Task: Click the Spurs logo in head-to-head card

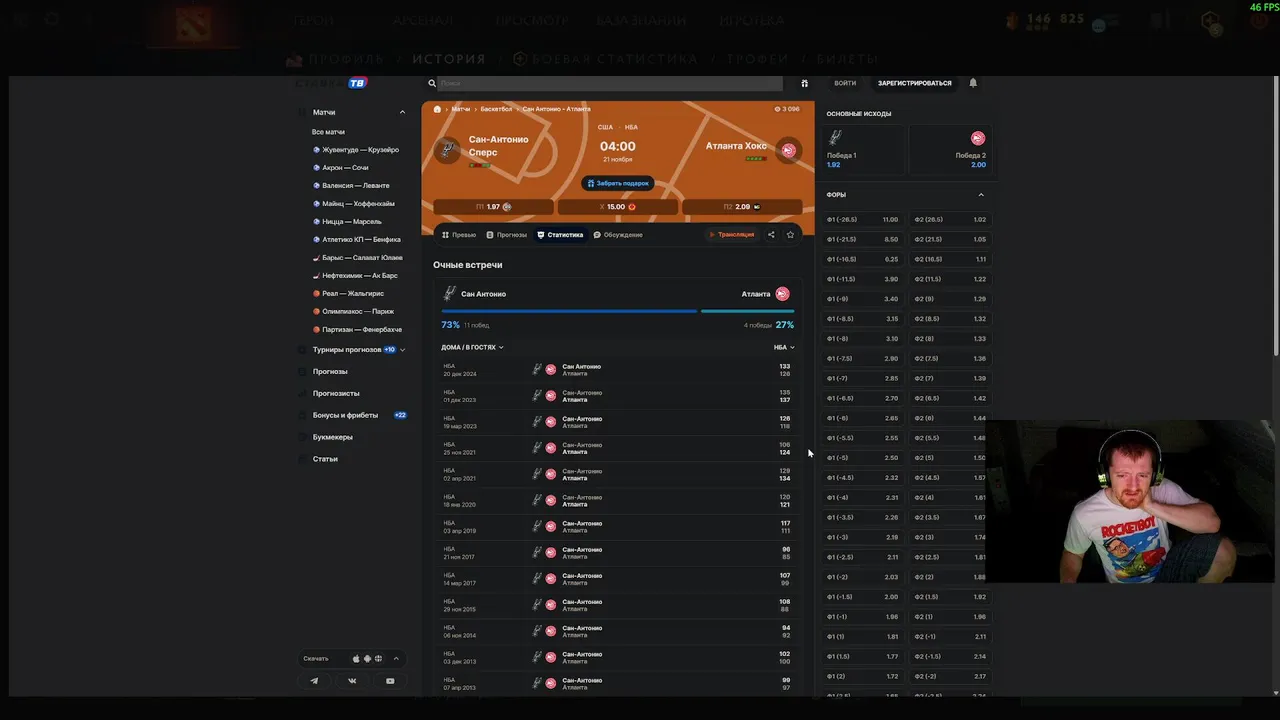Action: coord(450,294)
